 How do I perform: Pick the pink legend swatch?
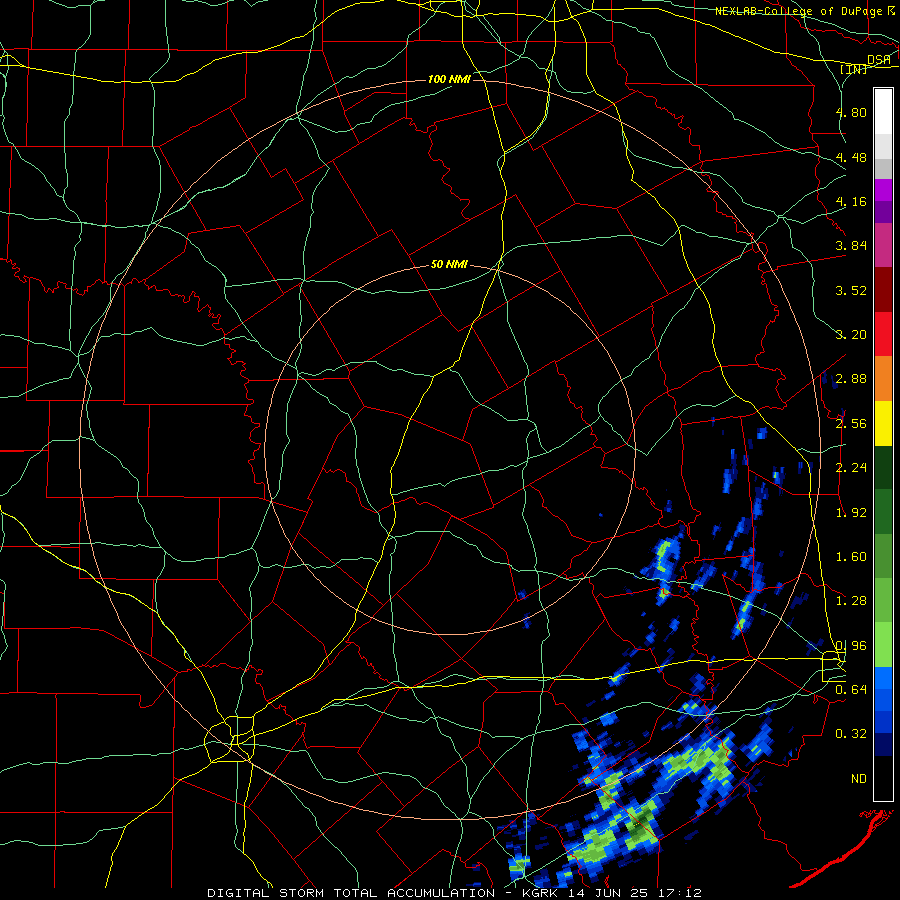[x=883, y=246]
